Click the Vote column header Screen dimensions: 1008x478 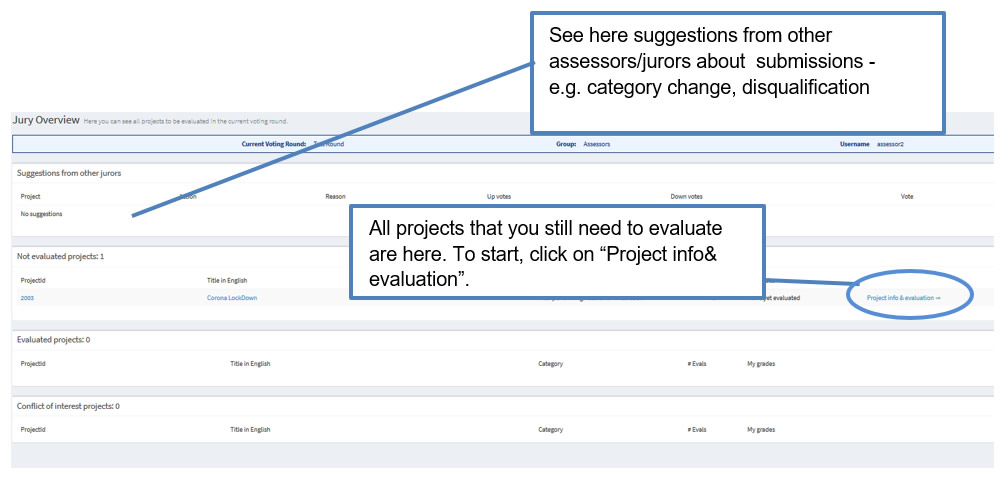906,197
